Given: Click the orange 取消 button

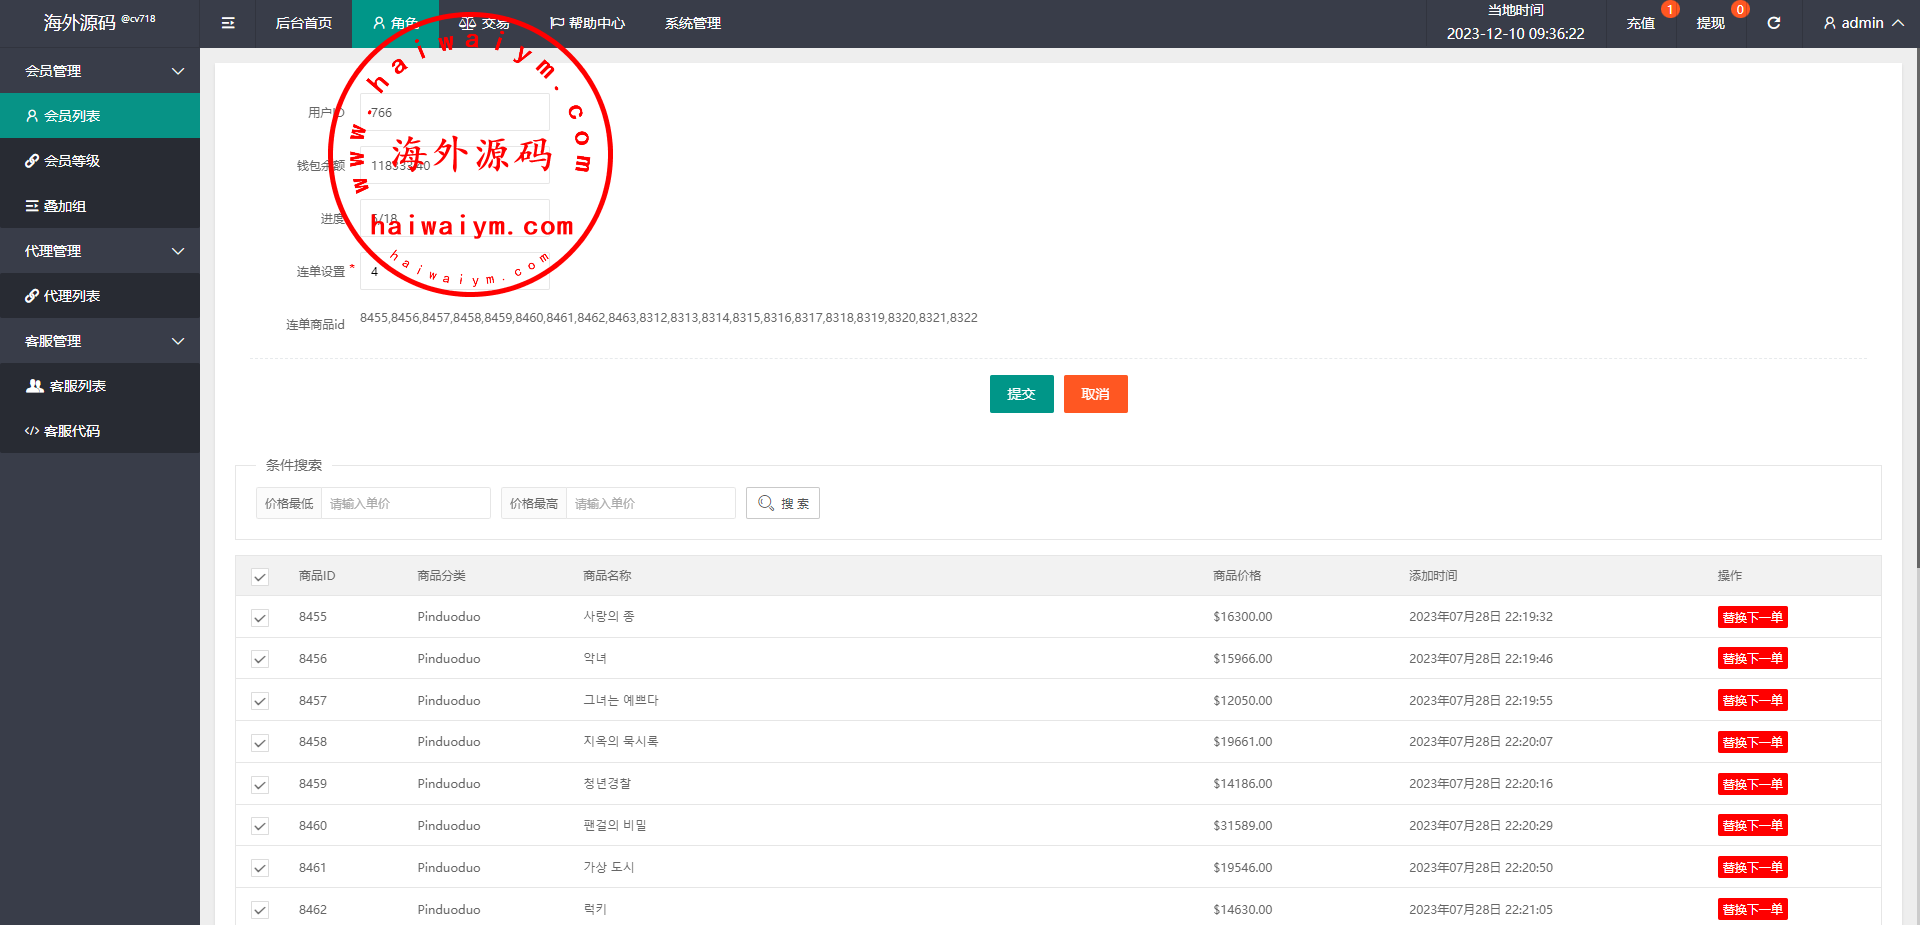Looking at the screenshot, I should click(1095, 394).
